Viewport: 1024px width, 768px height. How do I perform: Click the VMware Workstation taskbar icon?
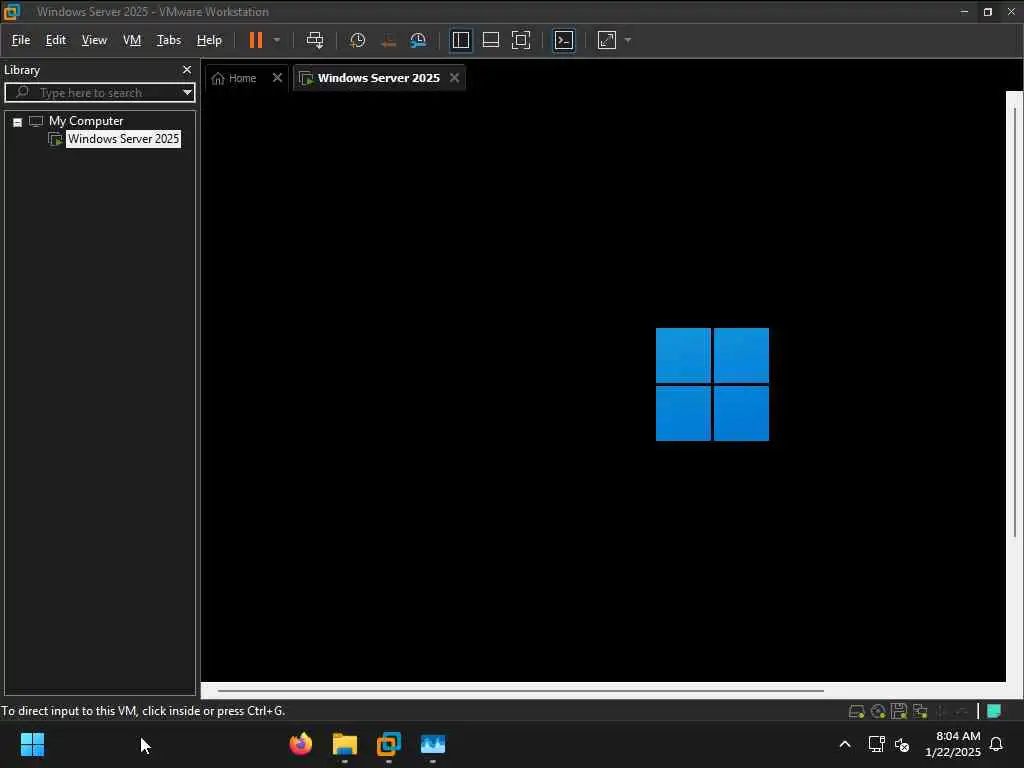pos(389,744)
